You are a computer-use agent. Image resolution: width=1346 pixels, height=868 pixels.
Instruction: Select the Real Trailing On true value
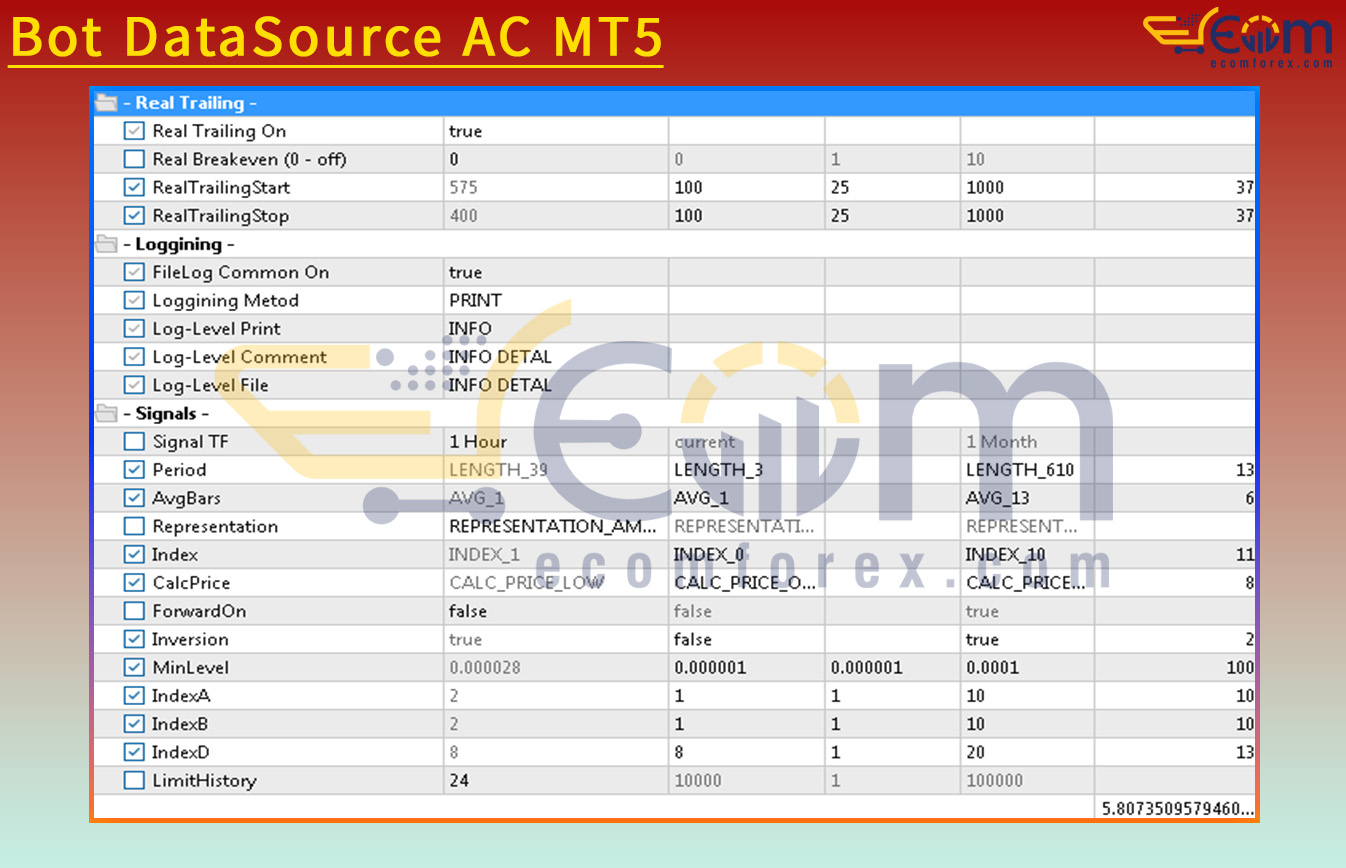[x=556, y=131]
